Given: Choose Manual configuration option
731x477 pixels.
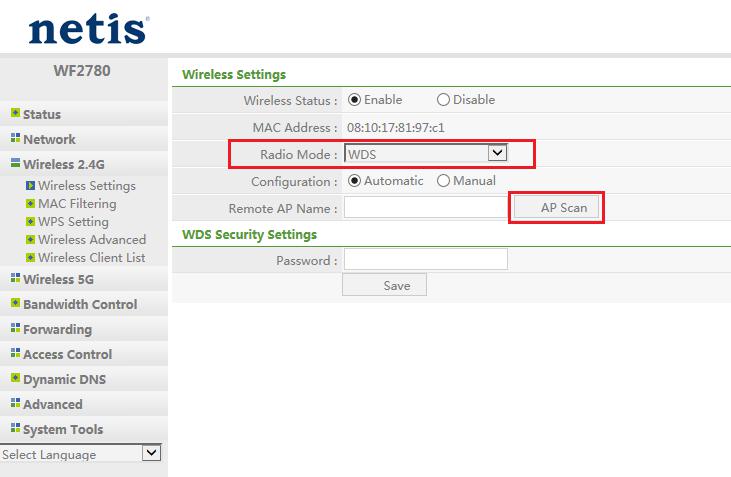Looking at the screenshot, I should pos(443,181).
